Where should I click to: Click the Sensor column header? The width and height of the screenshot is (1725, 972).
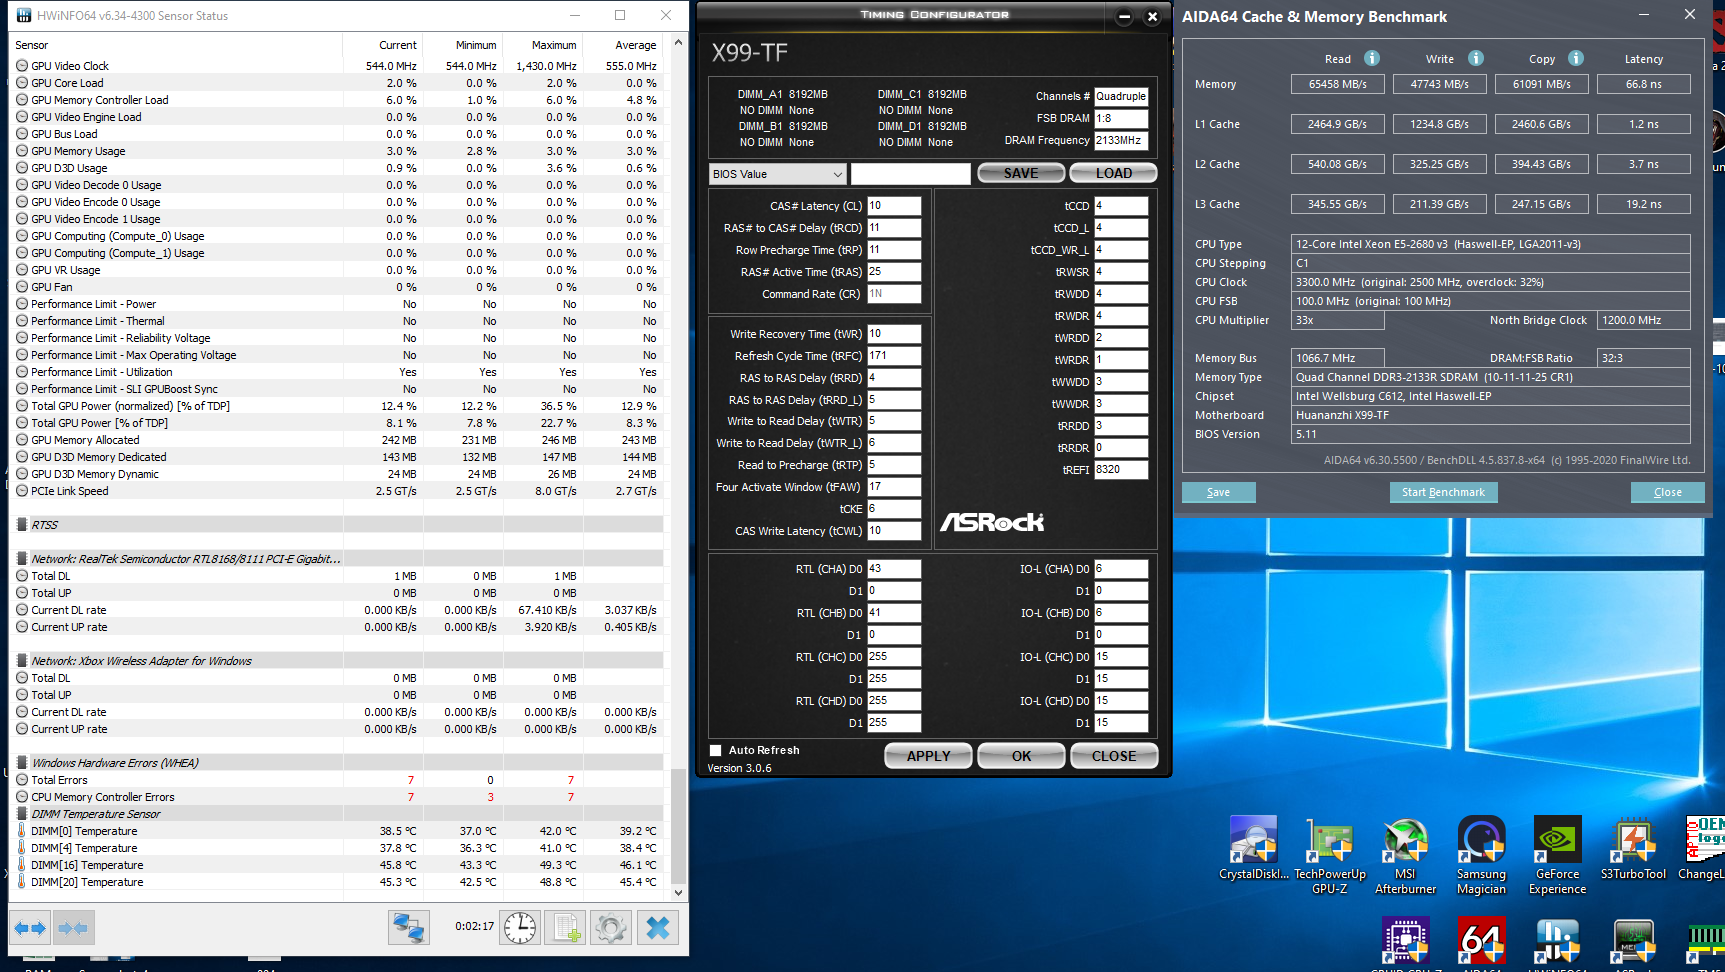coord(177,45)
